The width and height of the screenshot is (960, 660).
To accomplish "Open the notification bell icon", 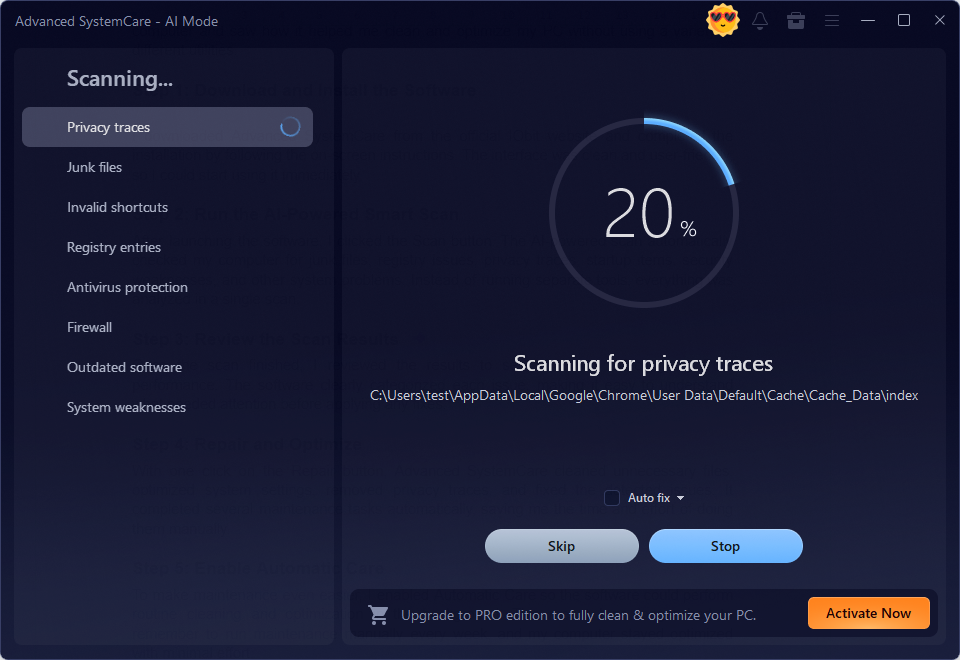I will coord(760,21).
